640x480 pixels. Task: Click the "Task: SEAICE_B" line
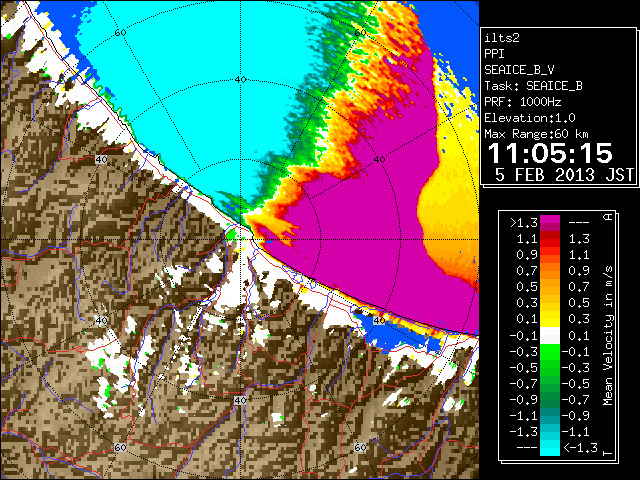coord(533,86)
